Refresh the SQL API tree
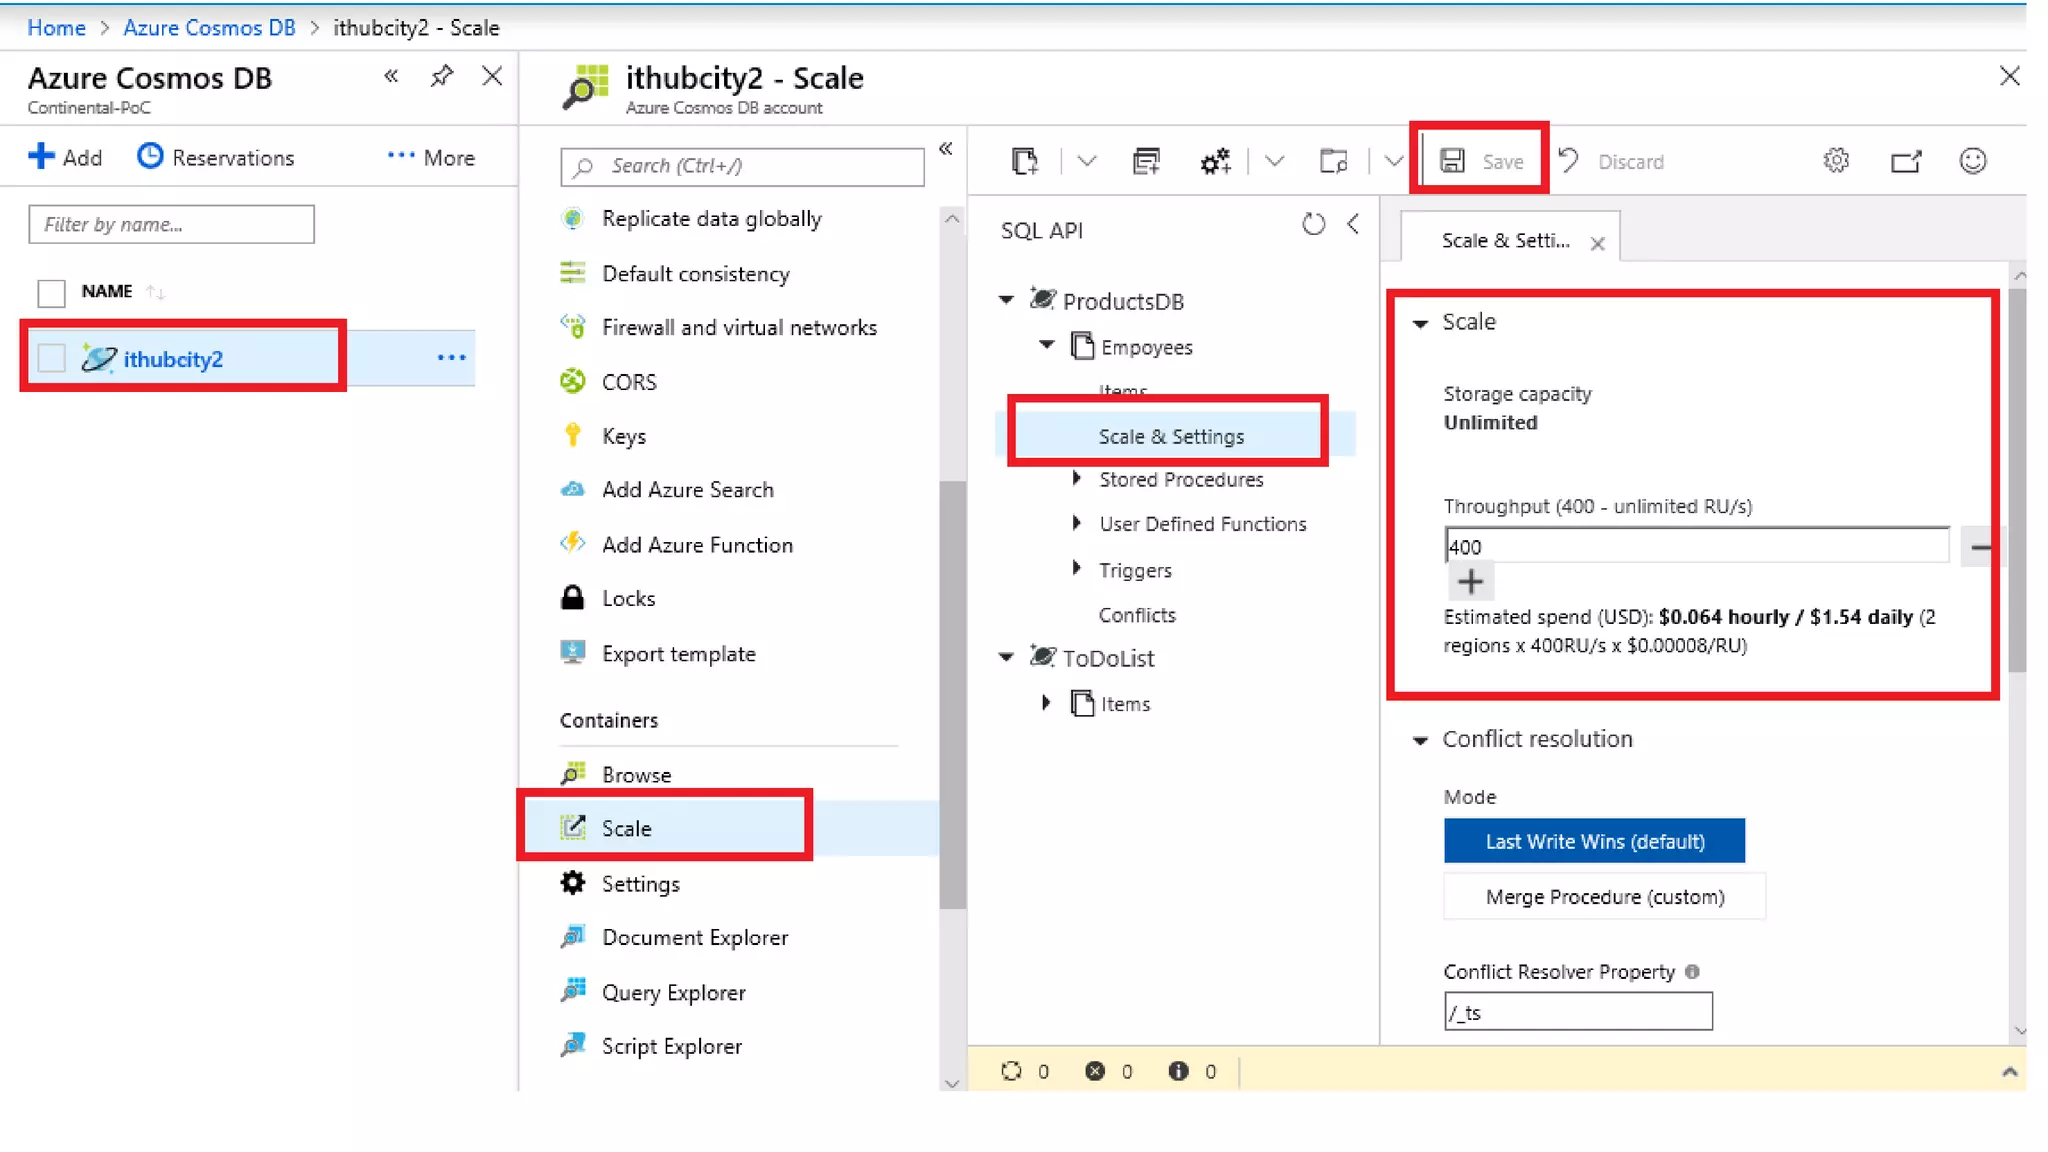The image size is (2048, 1152). [1313, 225]
